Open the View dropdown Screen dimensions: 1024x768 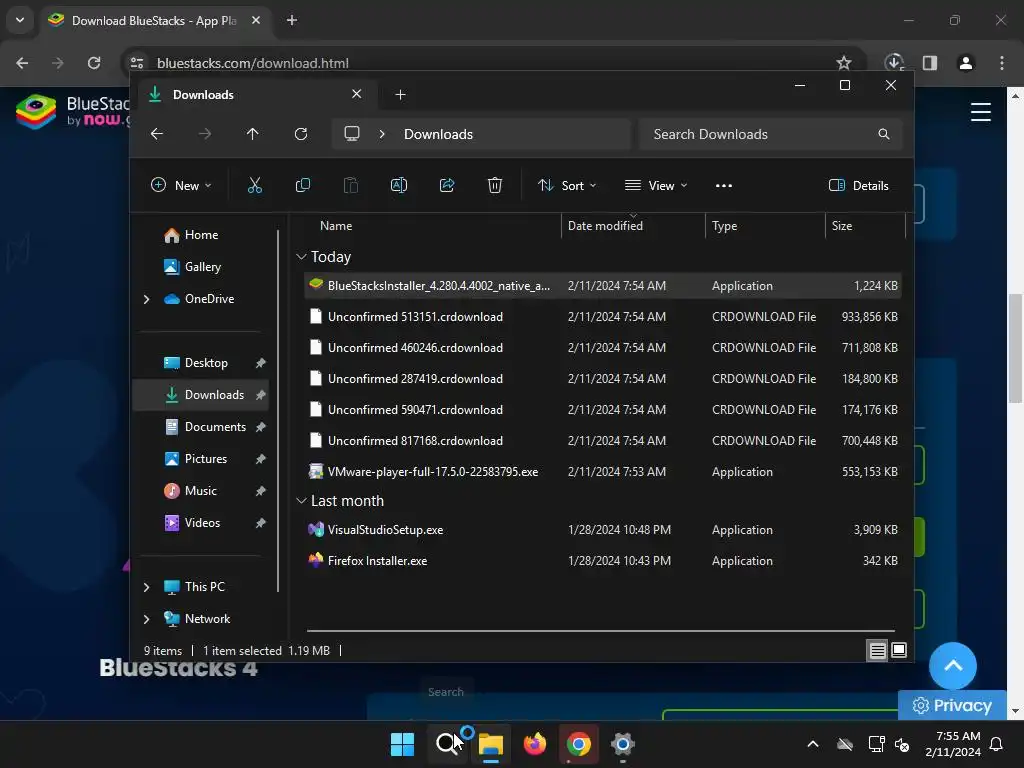656,185
